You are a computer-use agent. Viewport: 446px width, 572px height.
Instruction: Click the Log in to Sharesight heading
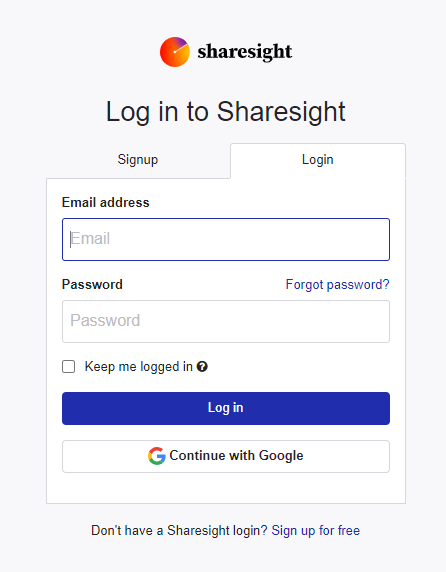pos(225,111)
